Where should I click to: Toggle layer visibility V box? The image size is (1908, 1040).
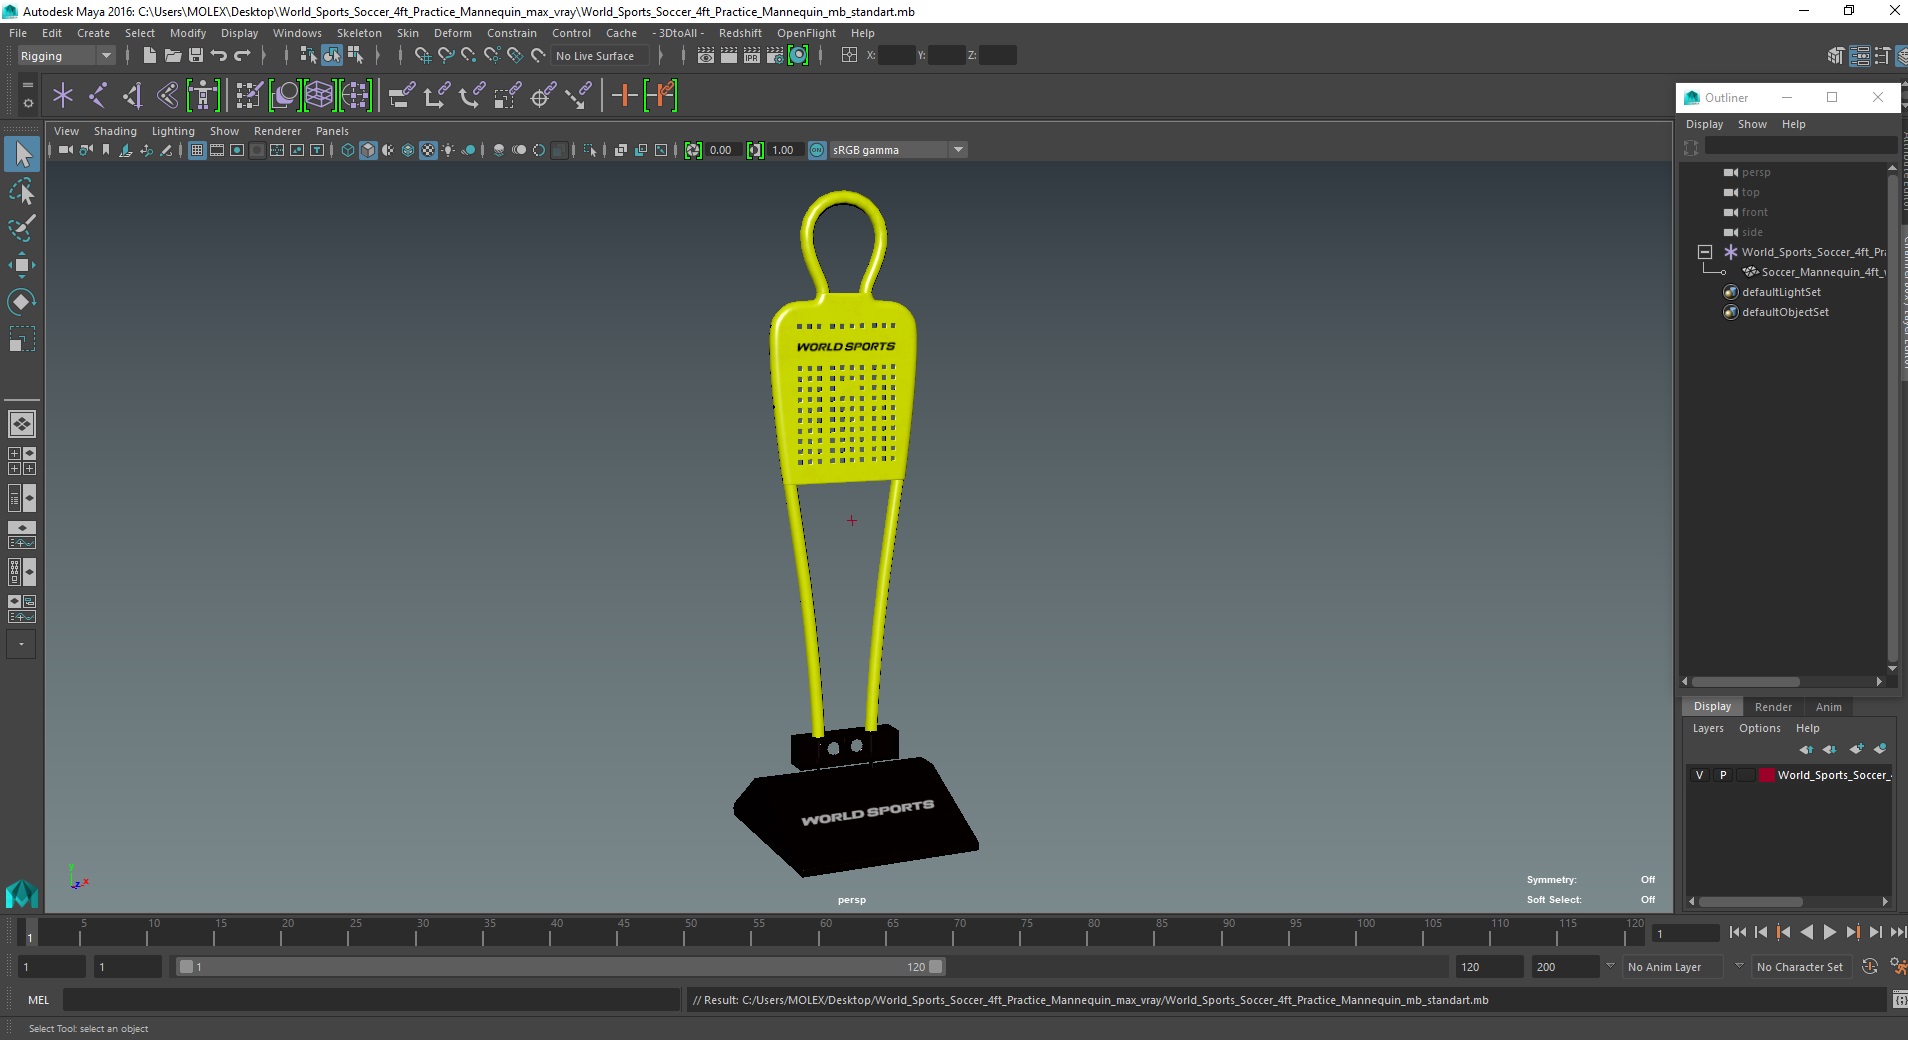(1699, 775)
